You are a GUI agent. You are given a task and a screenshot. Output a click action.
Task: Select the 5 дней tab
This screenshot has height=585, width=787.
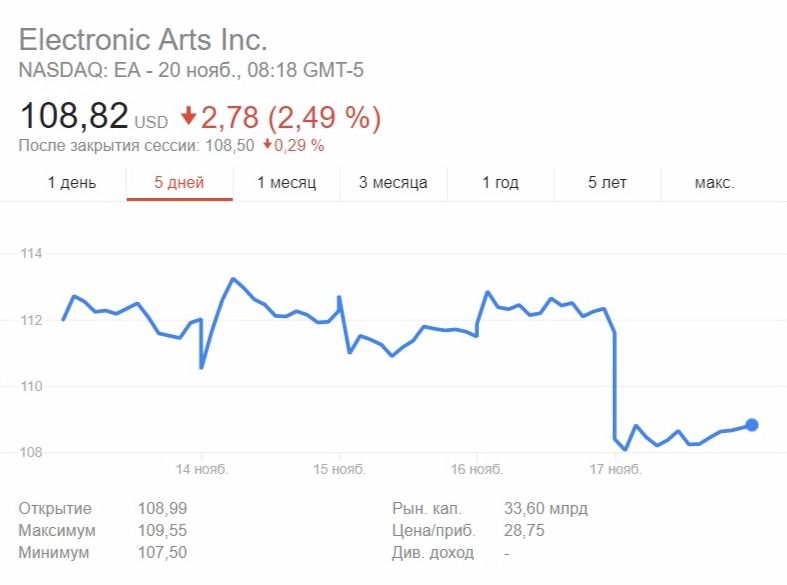click(179, 183)
